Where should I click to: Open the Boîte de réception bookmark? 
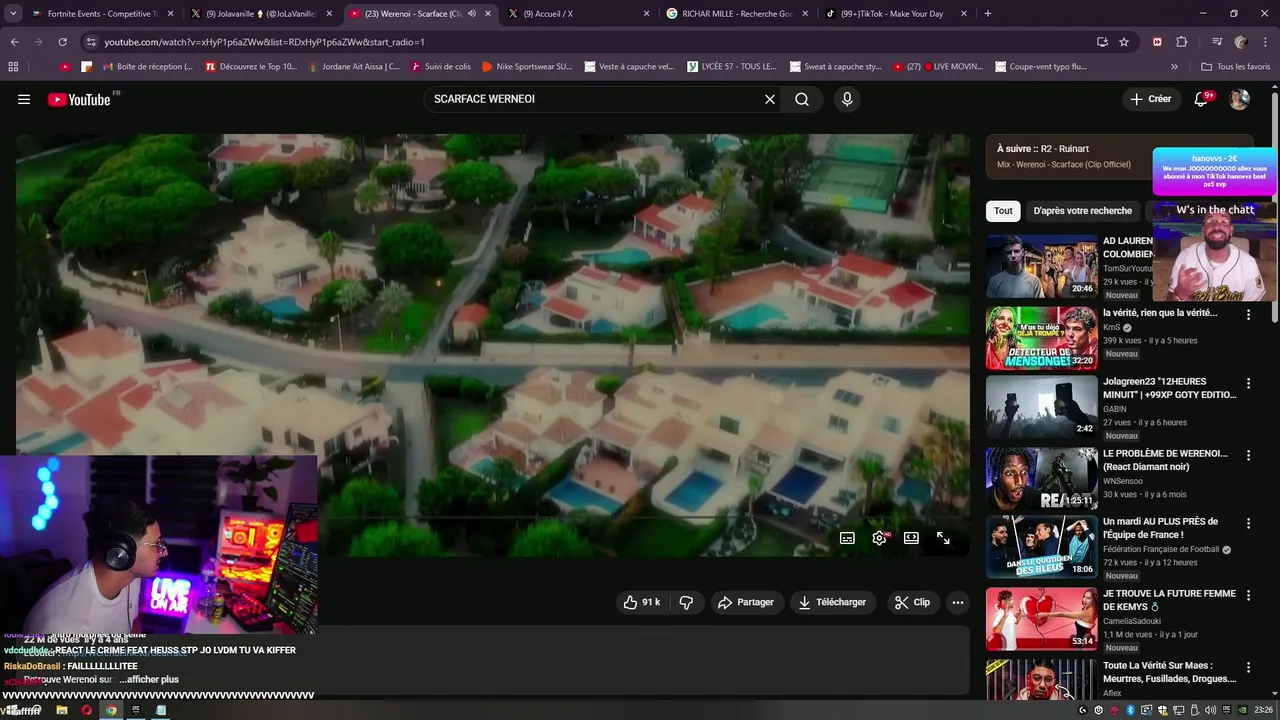click(x=146, y=67)
